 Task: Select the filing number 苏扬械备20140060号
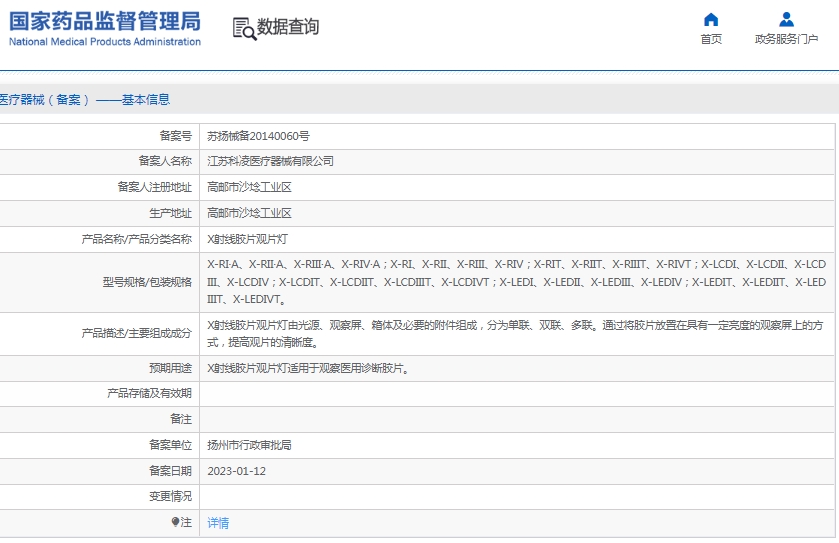click(x=258, y=136)
